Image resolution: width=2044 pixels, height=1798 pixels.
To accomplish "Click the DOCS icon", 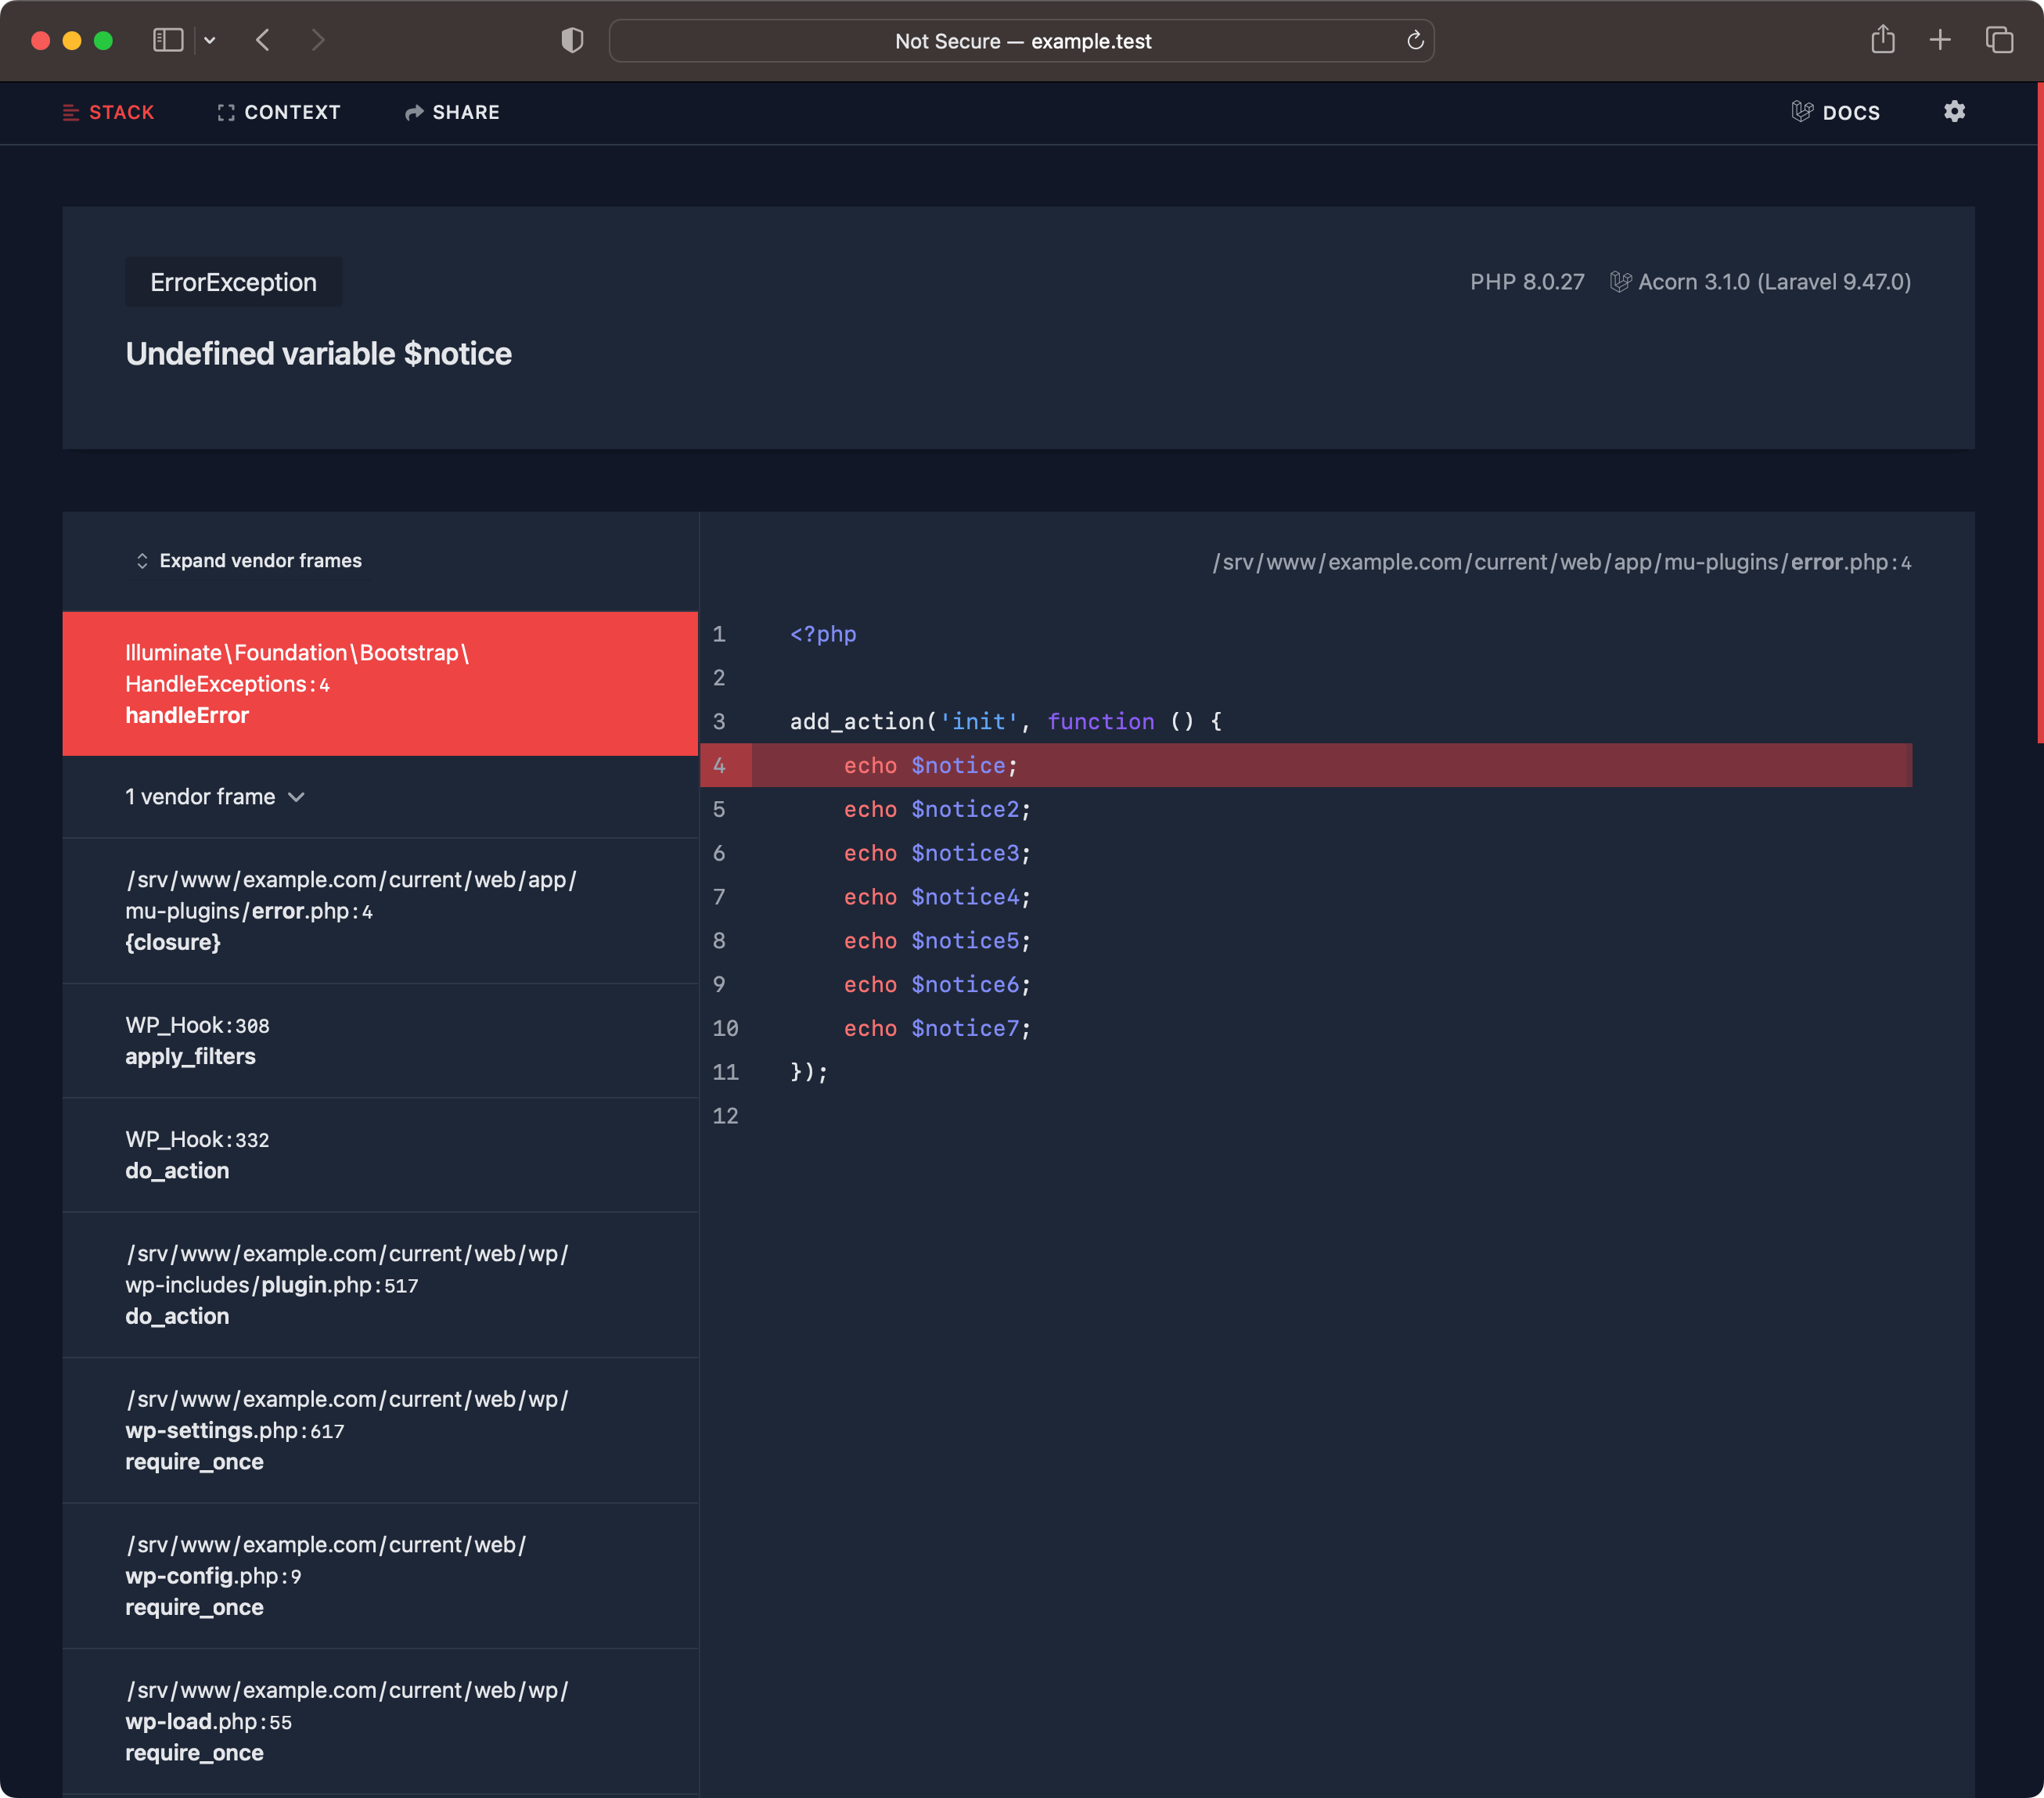I will [x=1802, y=111].
